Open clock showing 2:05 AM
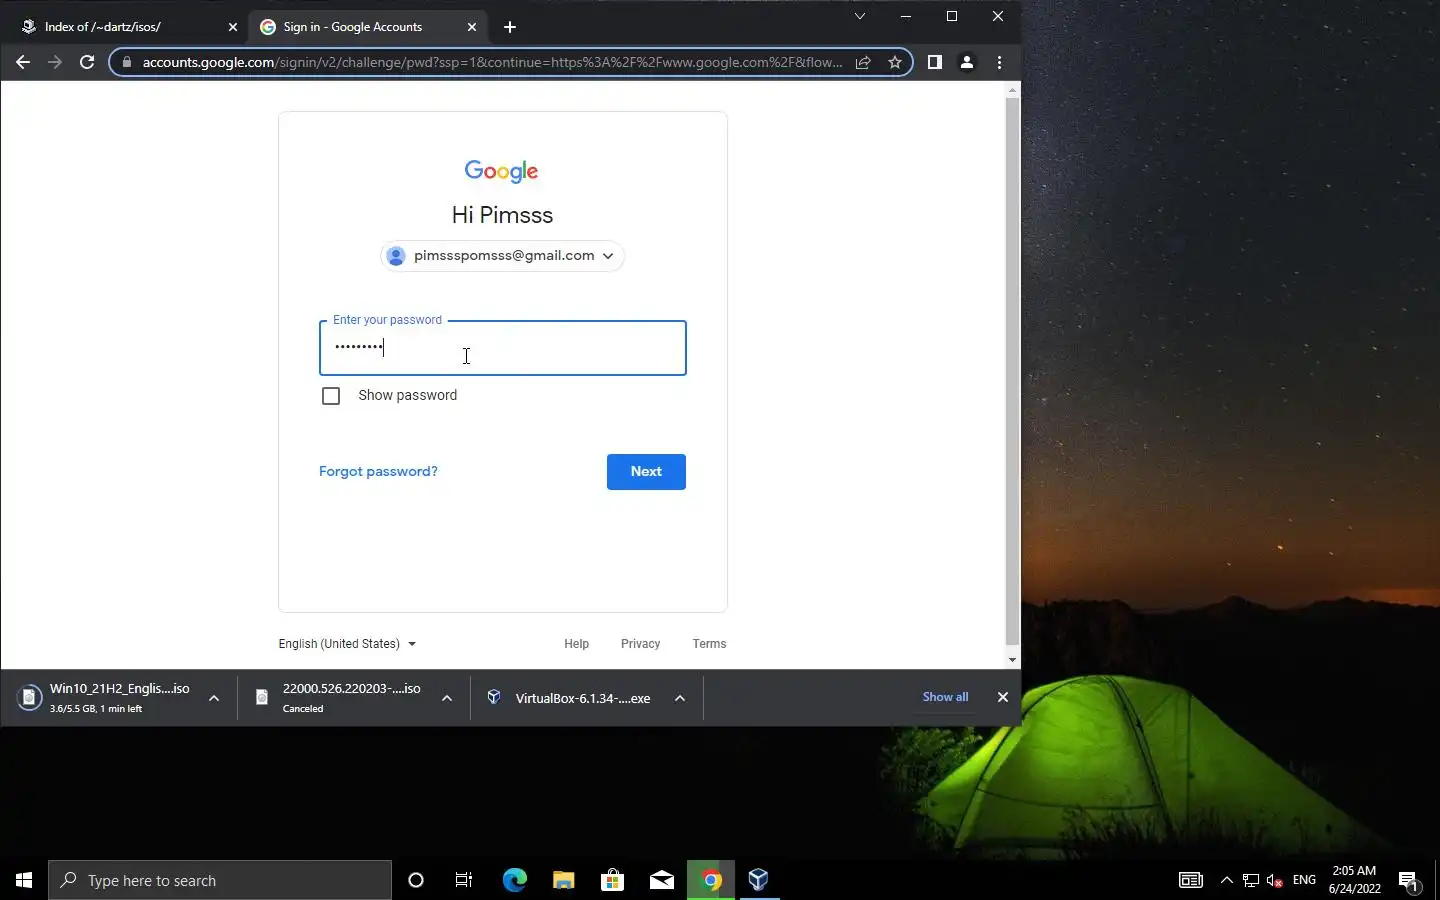This screenshot has width=1440, height=900. 1355,880
